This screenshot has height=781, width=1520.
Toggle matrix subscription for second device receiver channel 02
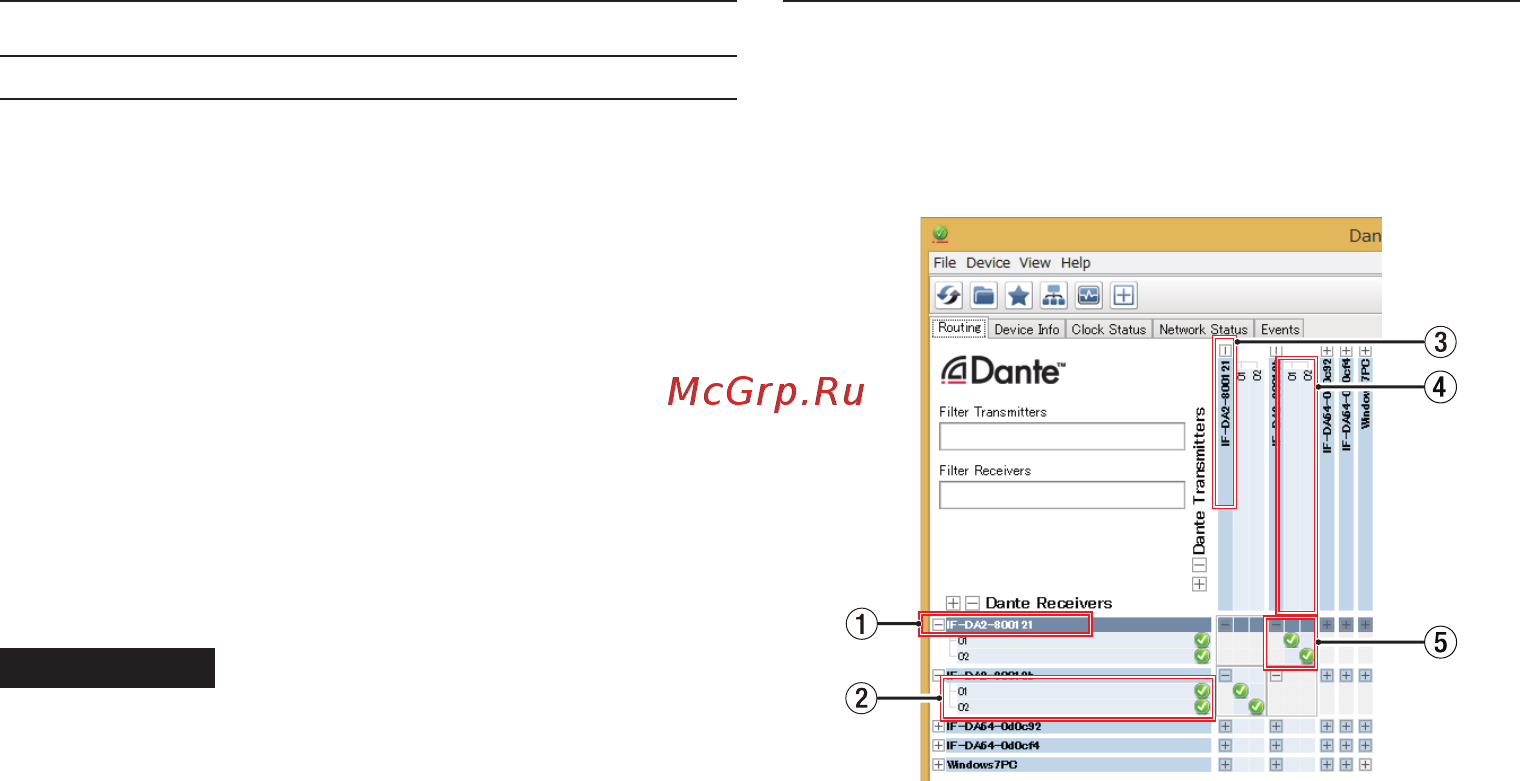coord(1257,707)
